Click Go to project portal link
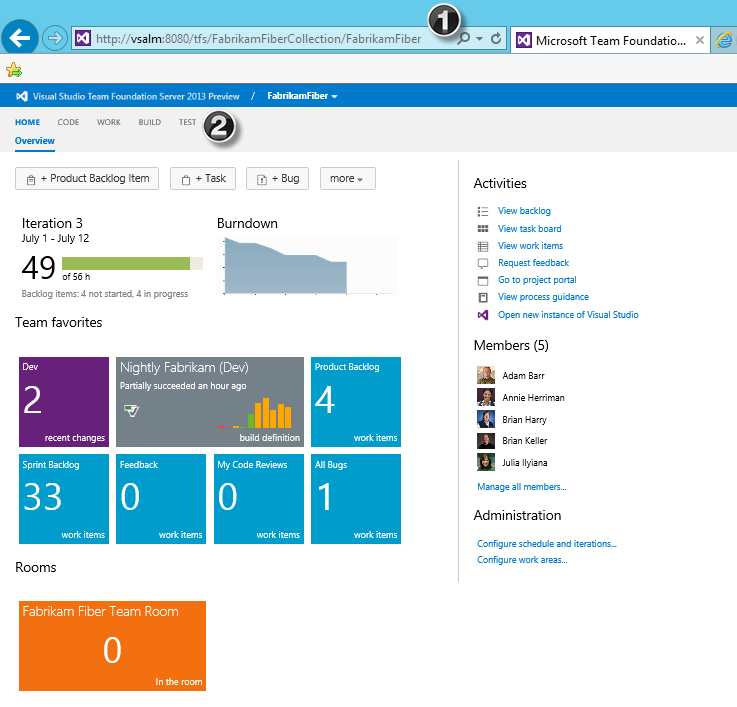Image resolution: width=737 pixels, height=707 pixels. (x=537, y=280)
